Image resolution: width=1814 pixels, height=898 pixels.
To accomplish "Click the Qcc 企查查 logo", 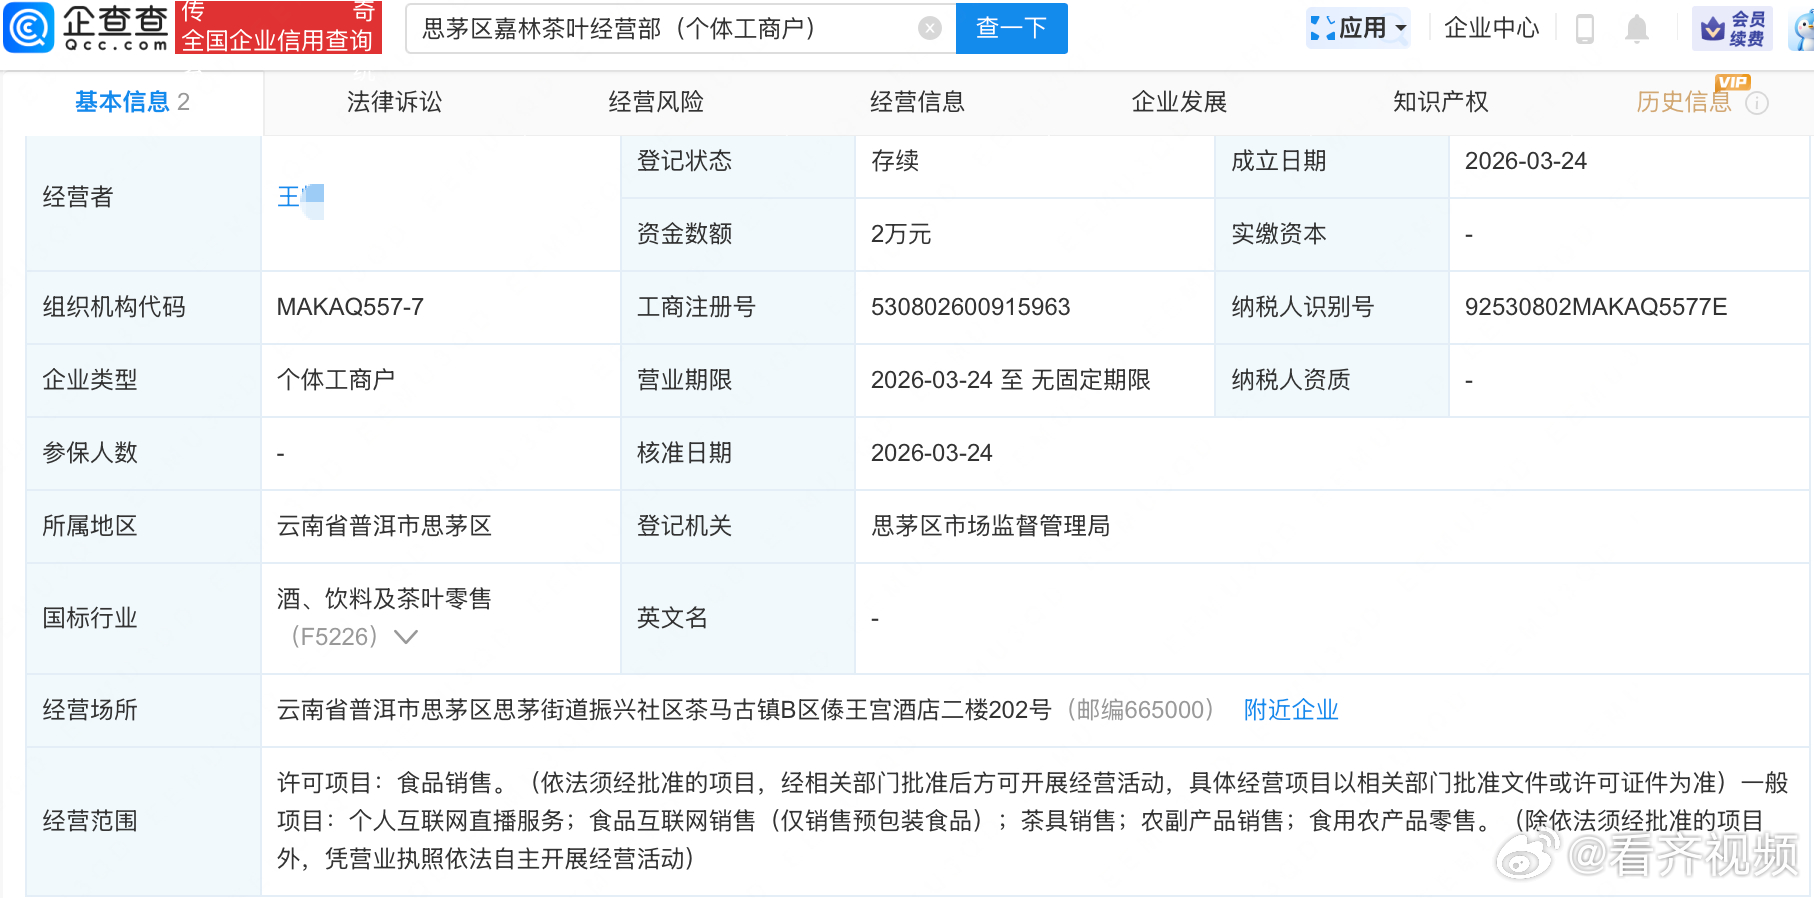I will tap(86, 27).
